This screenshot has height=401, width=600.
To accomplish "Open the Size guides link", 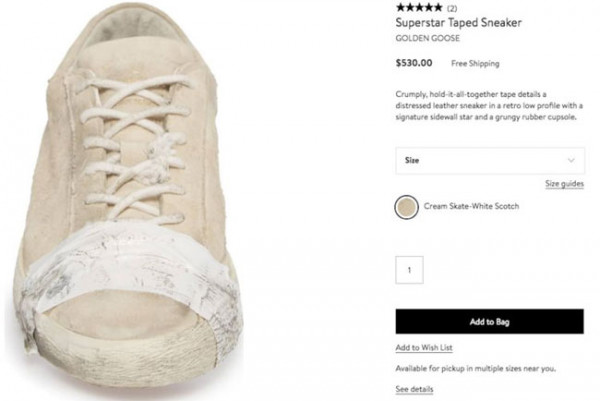I will [x=564, y=184].
